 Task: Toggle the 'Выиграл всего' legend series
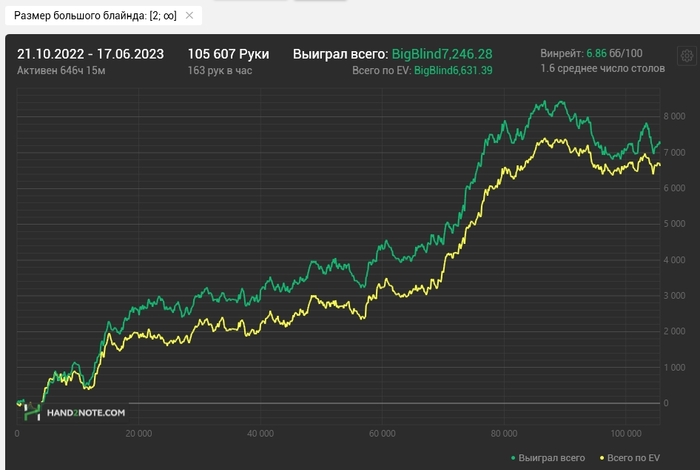tap(548, 458)
